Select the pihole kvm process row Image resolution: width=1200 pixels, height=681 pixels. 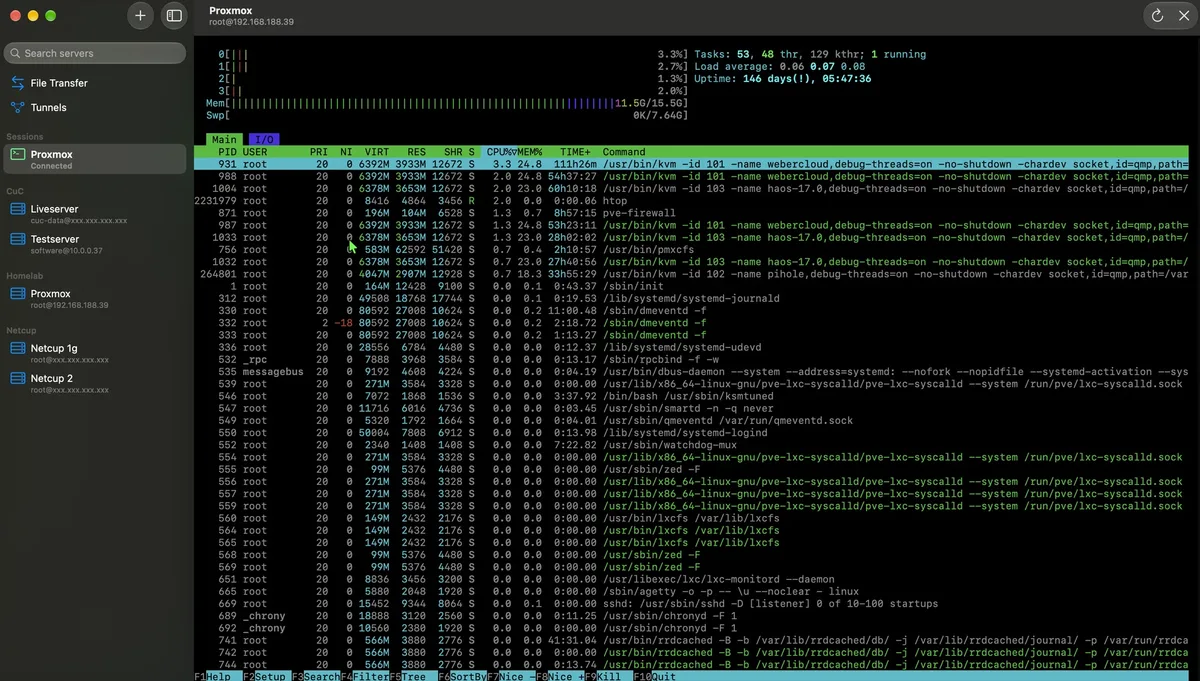(691, 274)
